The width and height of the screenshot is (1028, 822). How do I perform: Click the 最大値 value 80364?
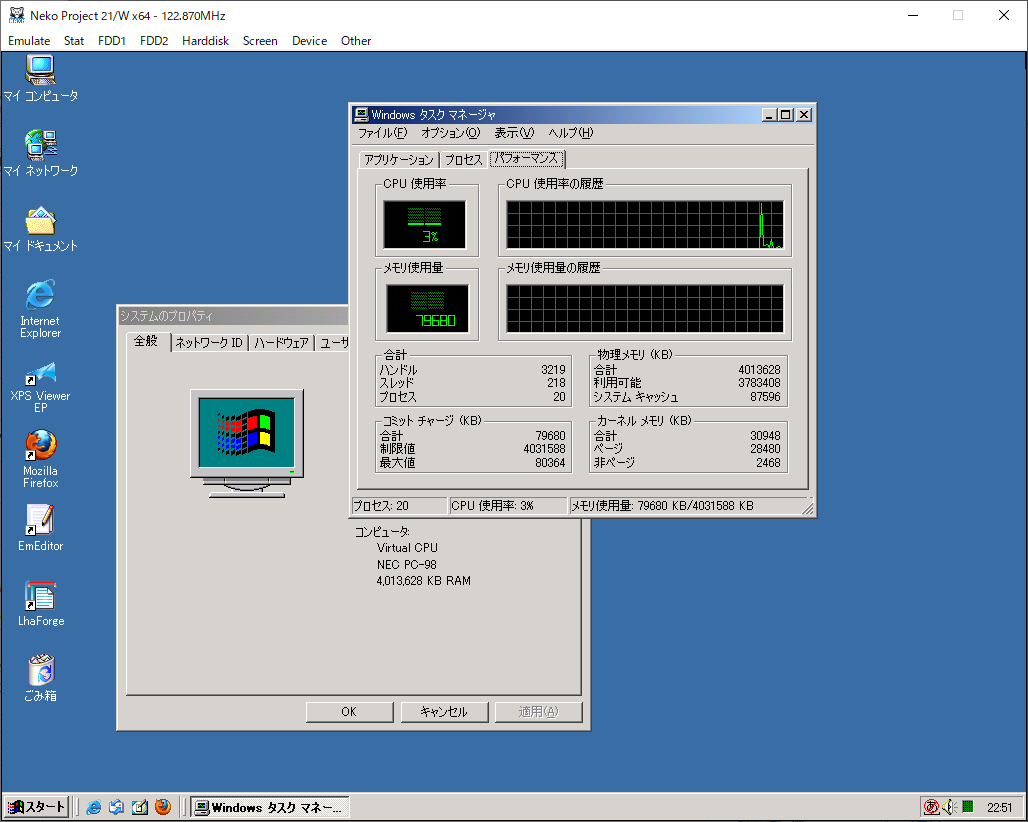550,463
